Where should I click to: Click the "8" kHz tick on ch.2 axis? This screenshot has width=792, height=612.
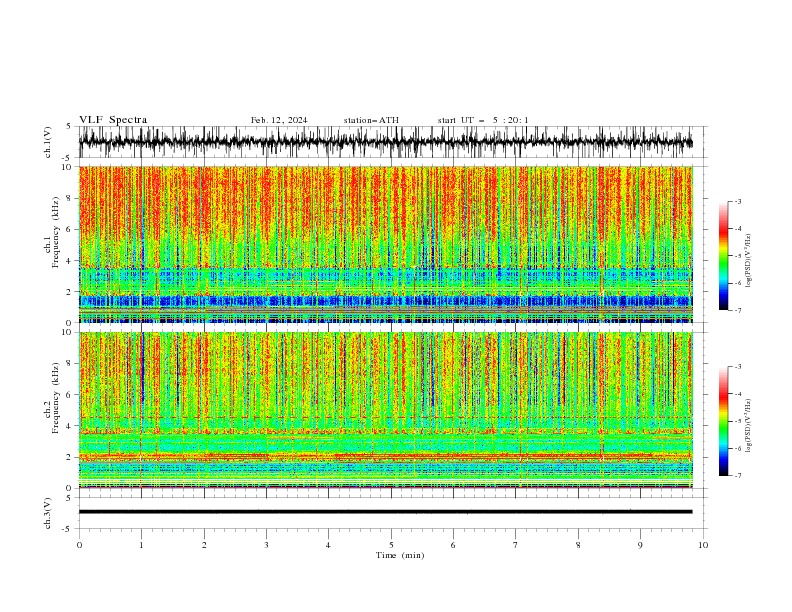pos(71,364)
